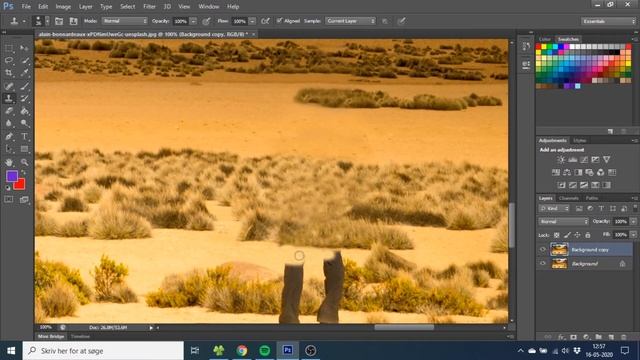Select the Blur tool
The image size is (640, 360).
9,123
